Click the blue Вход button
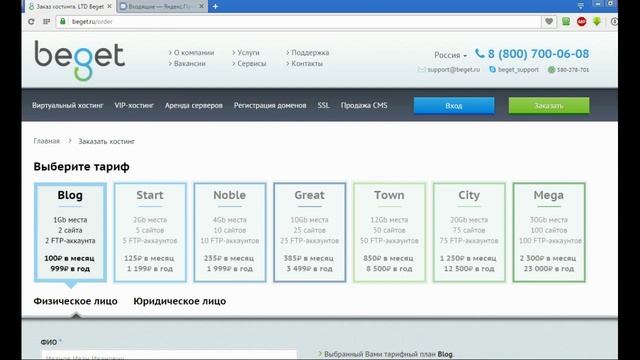The image size is (640, 360). 454,106
